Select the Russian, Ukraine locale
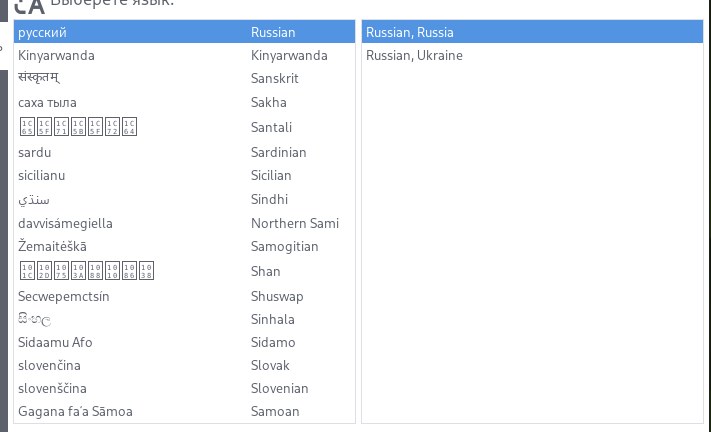 (x=532, y=55)
